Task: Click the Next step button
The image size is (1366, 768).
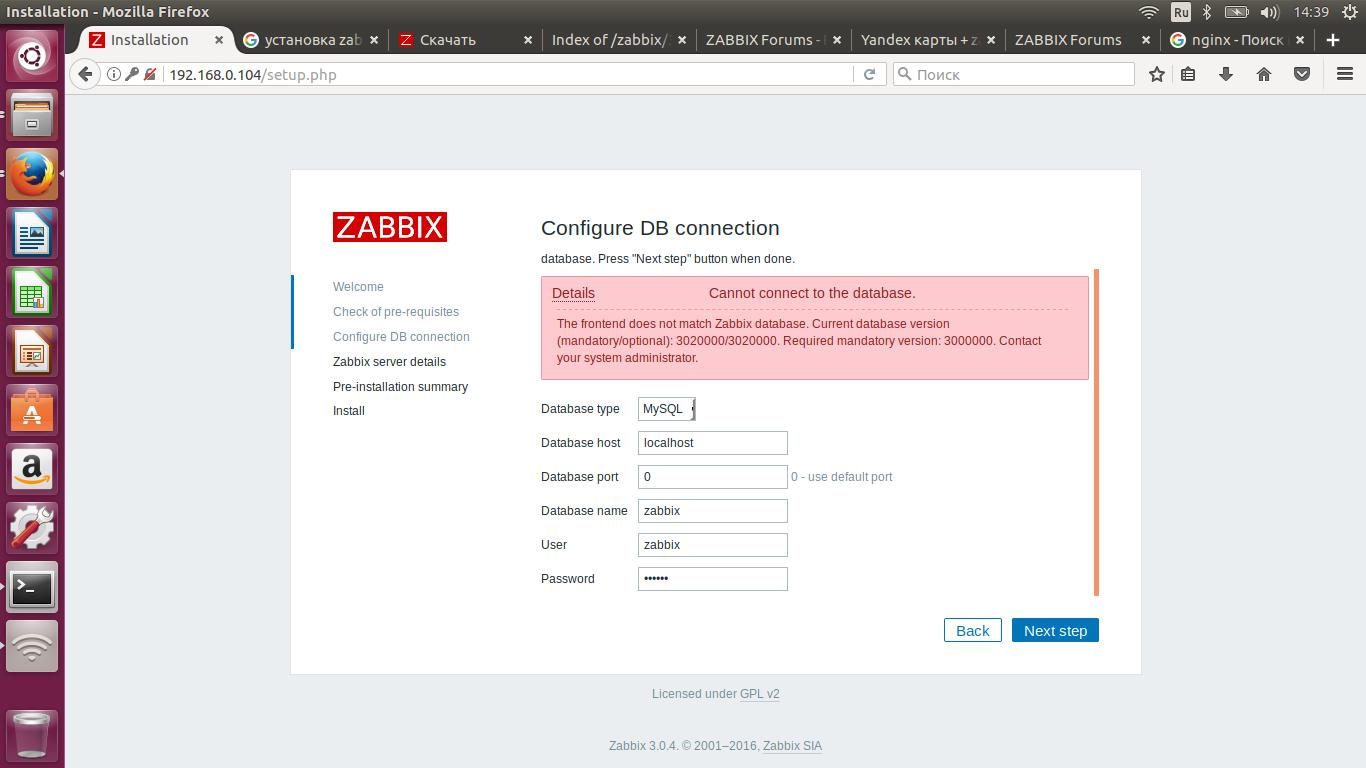Action: tap(1055, 631)
